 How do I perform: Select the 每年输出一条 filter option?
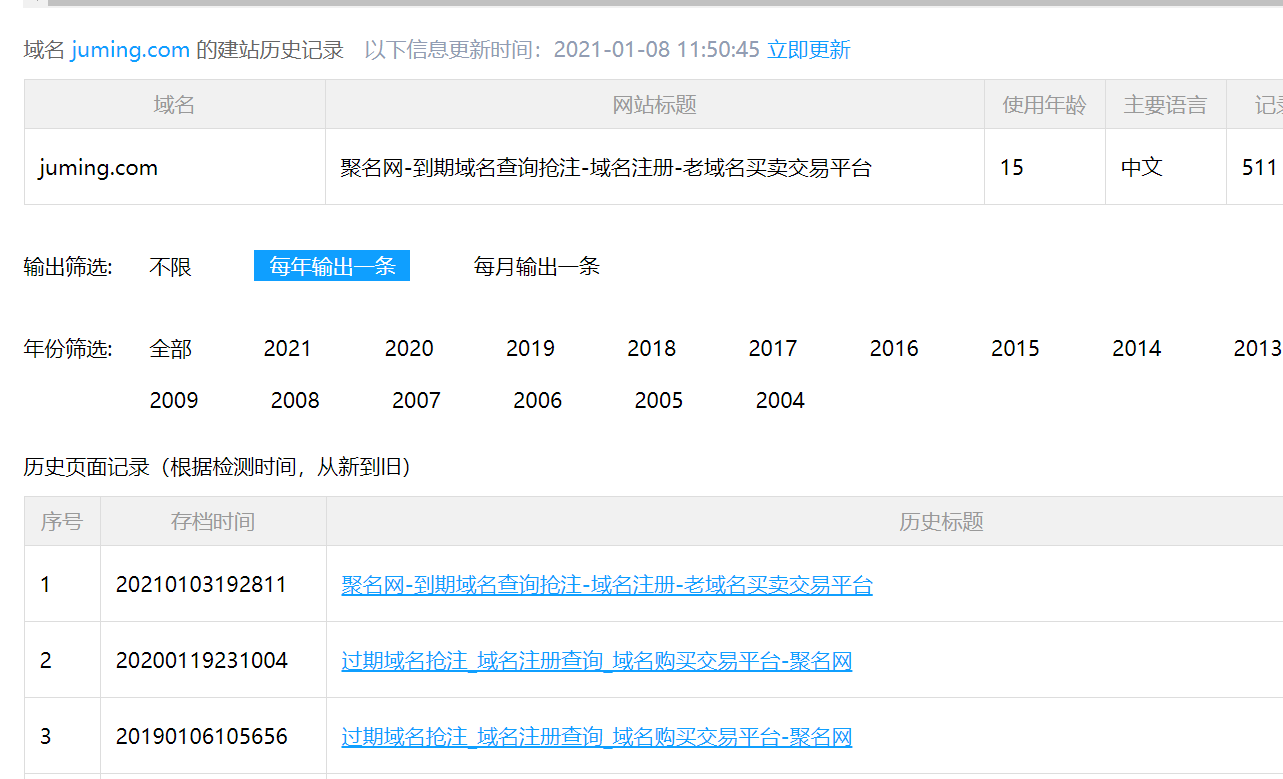tap(332, 266)
